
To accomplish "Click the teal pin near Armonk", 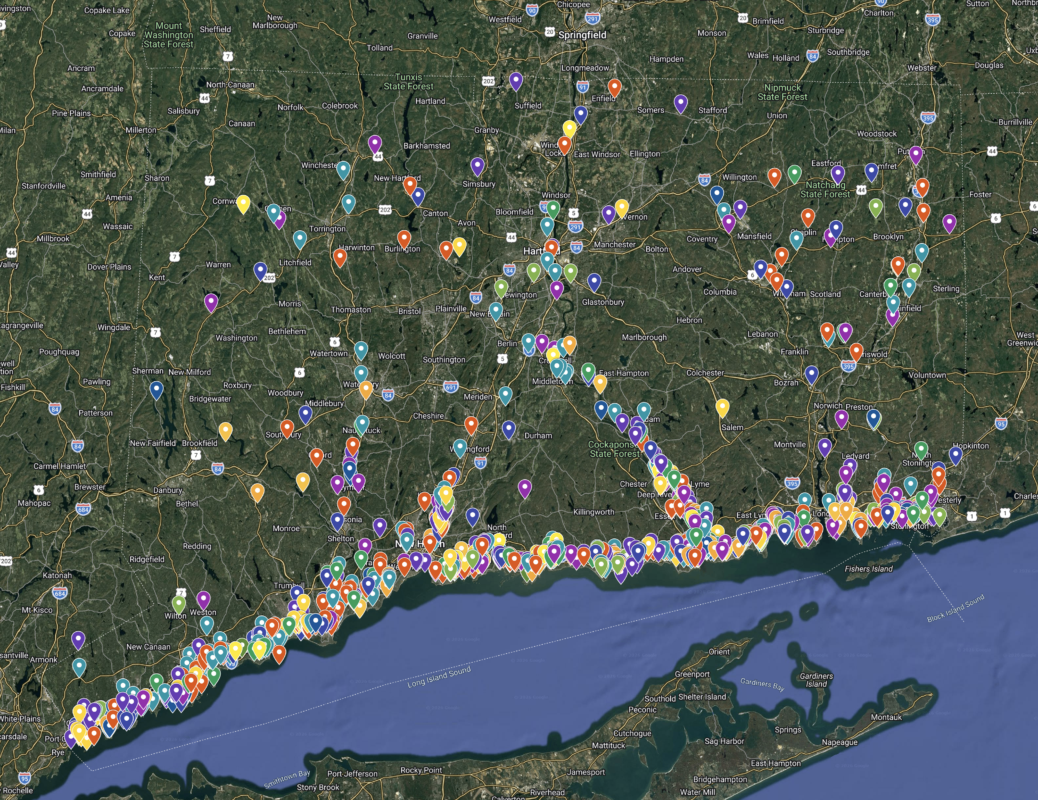I will pyautogui.click(x=79, y=666).
